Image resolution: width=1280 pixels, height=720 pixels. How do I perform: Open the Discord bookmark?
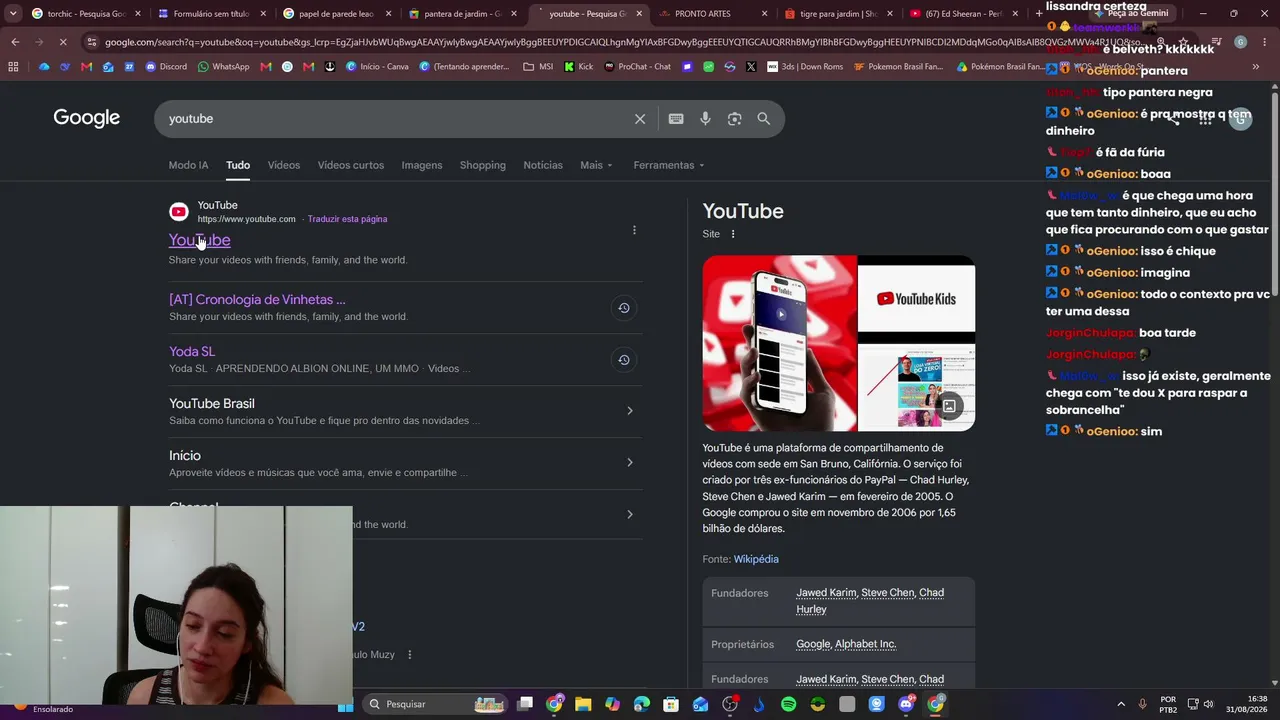pos(165,67)
